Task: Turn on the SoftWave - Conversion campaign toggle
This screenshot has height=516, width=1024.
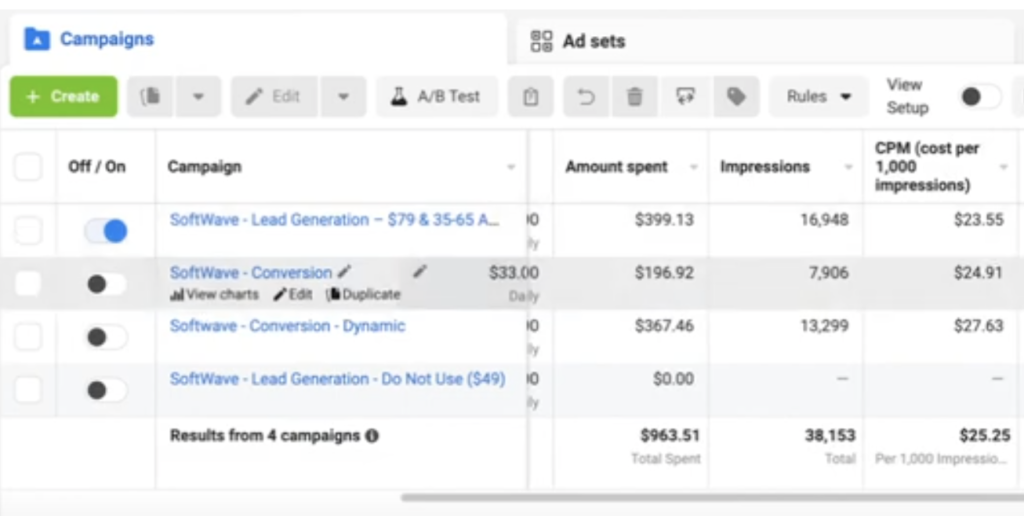Action: point(106,284)
